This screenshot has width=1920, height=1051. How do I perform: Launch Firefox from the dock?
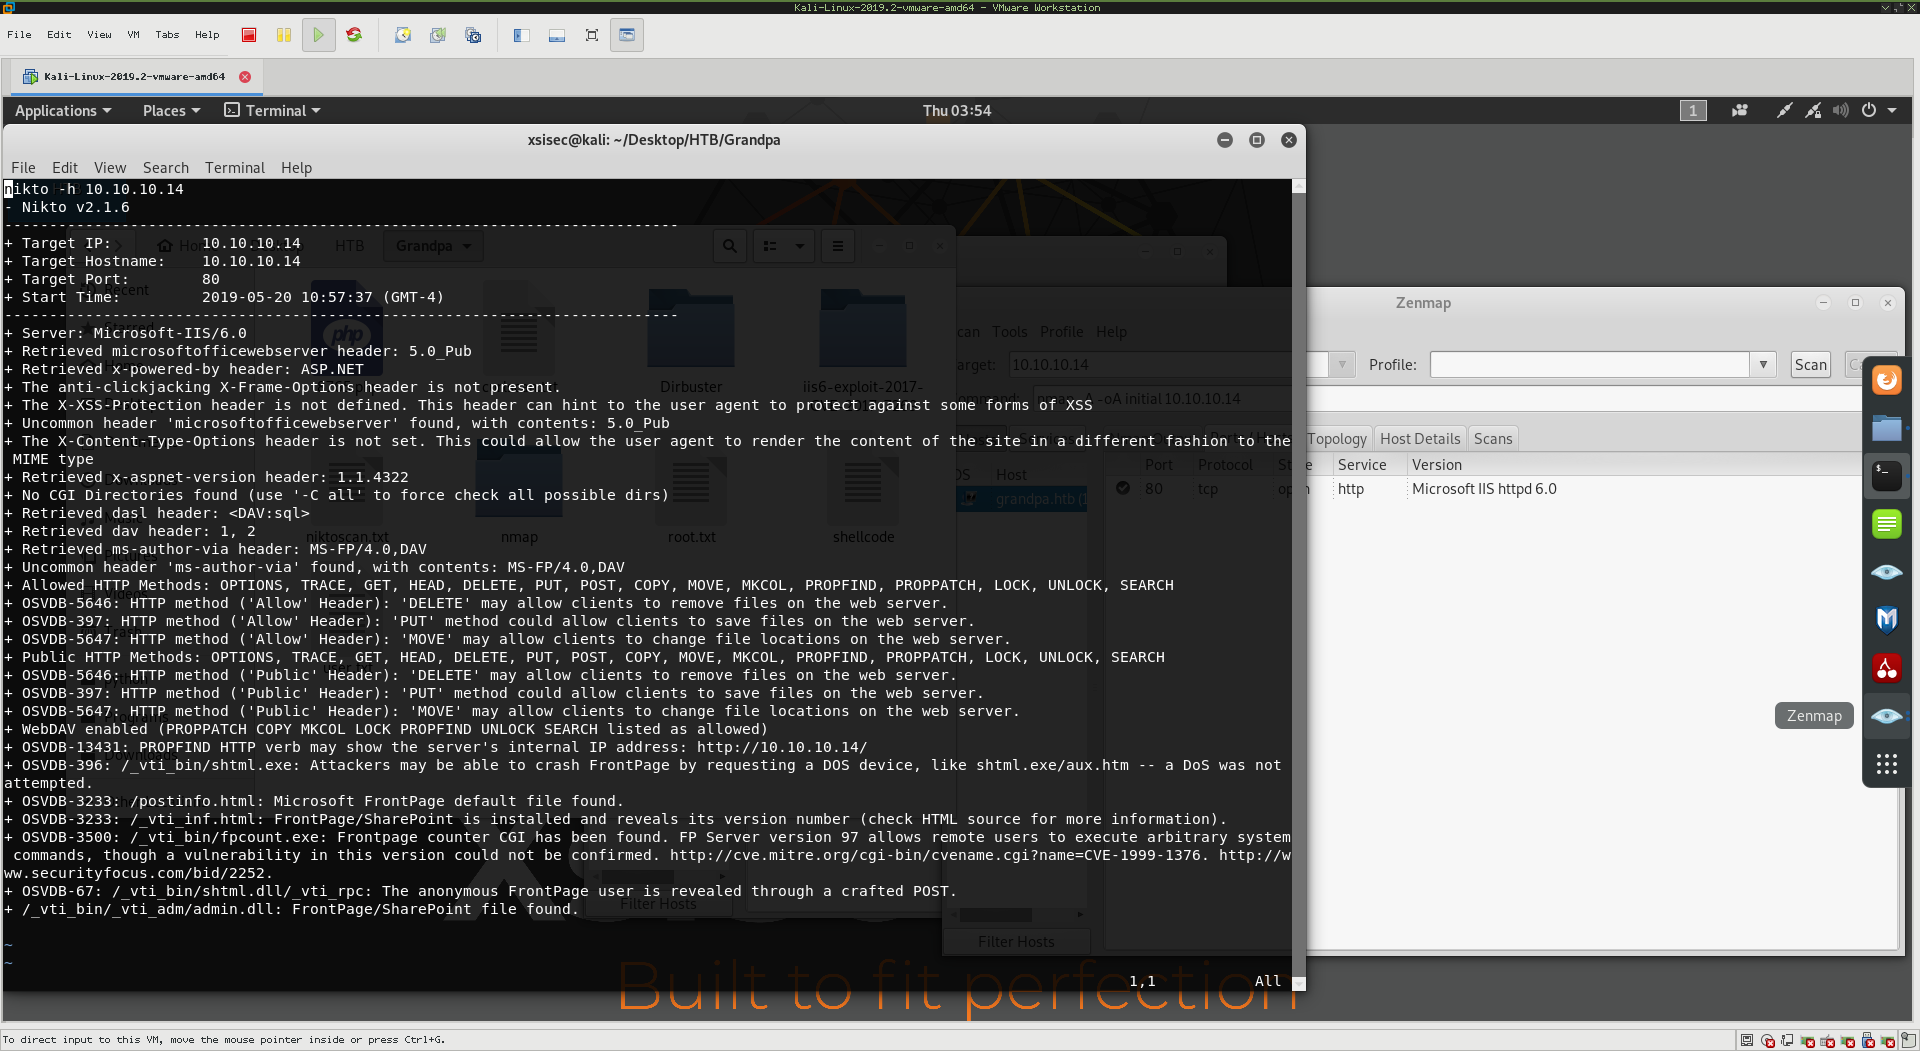point(1887,380)
